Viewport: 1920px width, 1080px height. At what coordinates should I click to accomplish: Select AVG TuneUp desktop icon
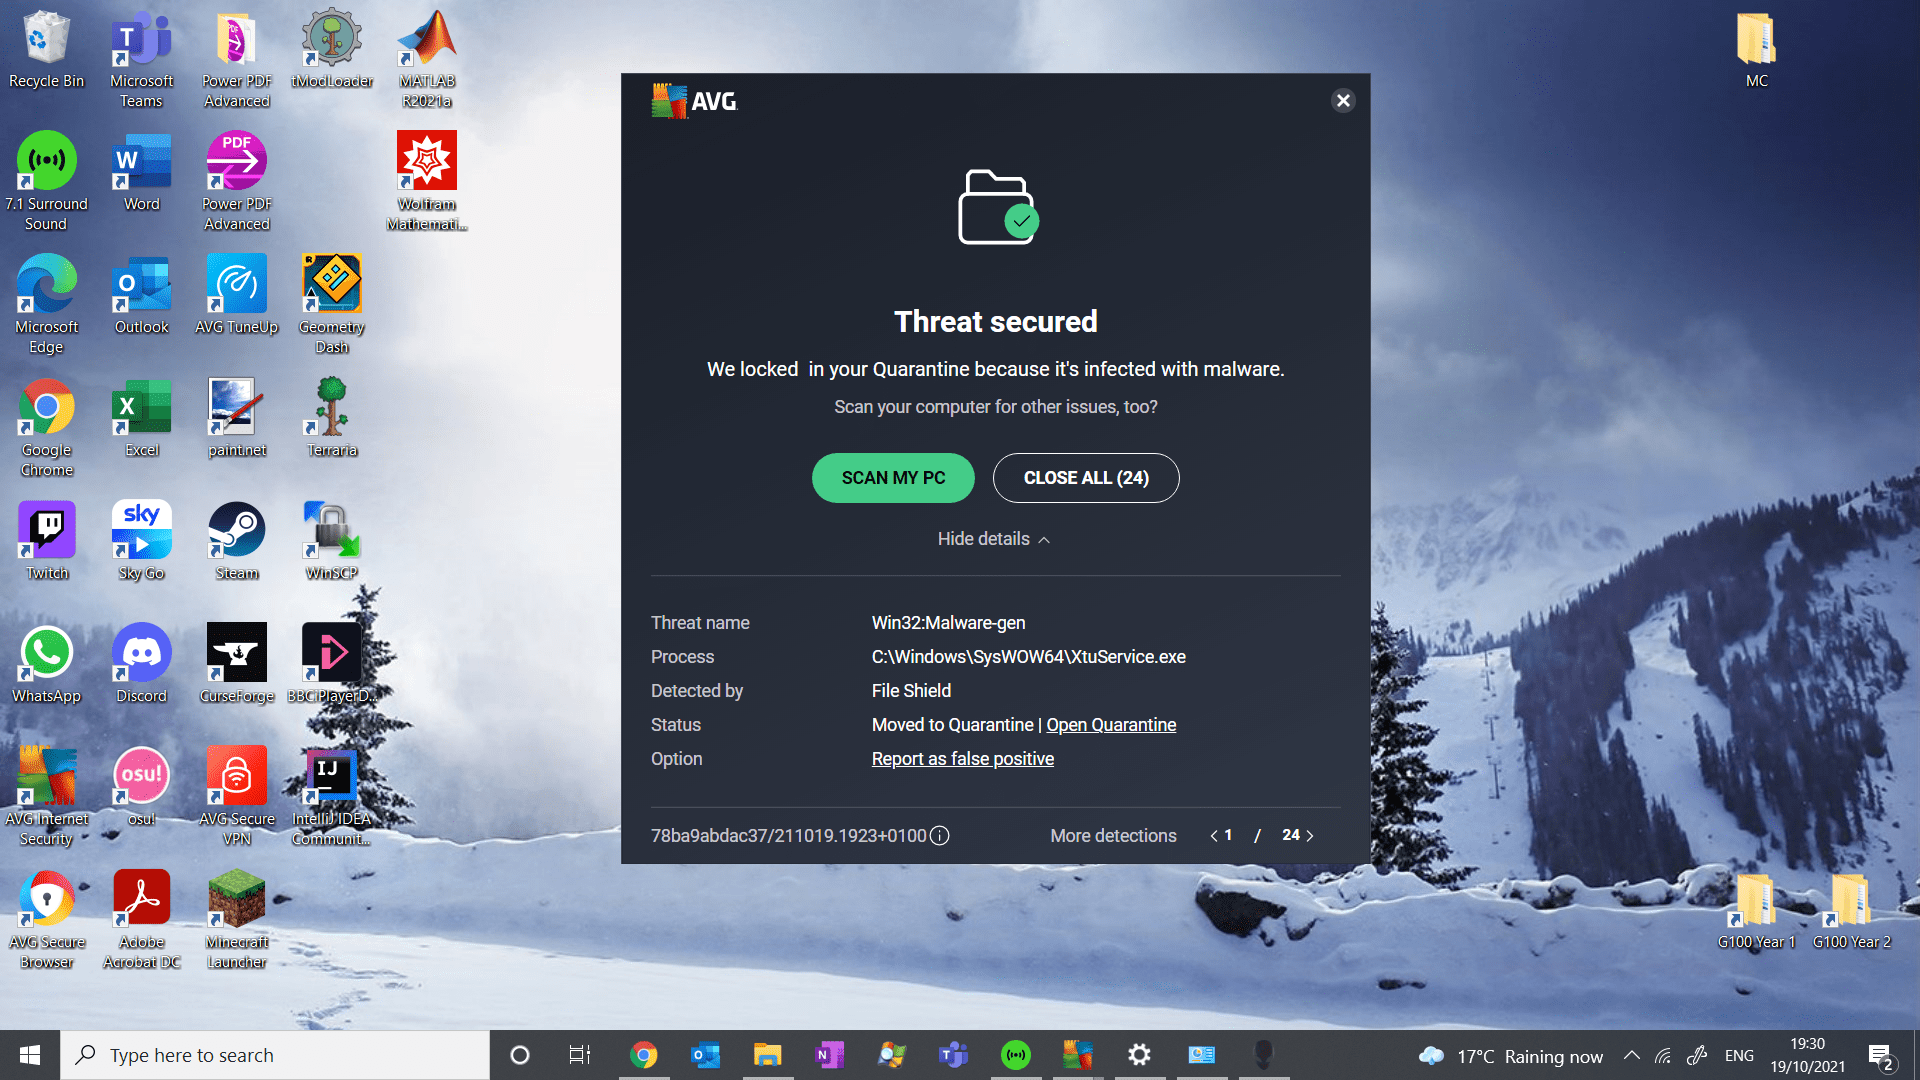point(237,295)
